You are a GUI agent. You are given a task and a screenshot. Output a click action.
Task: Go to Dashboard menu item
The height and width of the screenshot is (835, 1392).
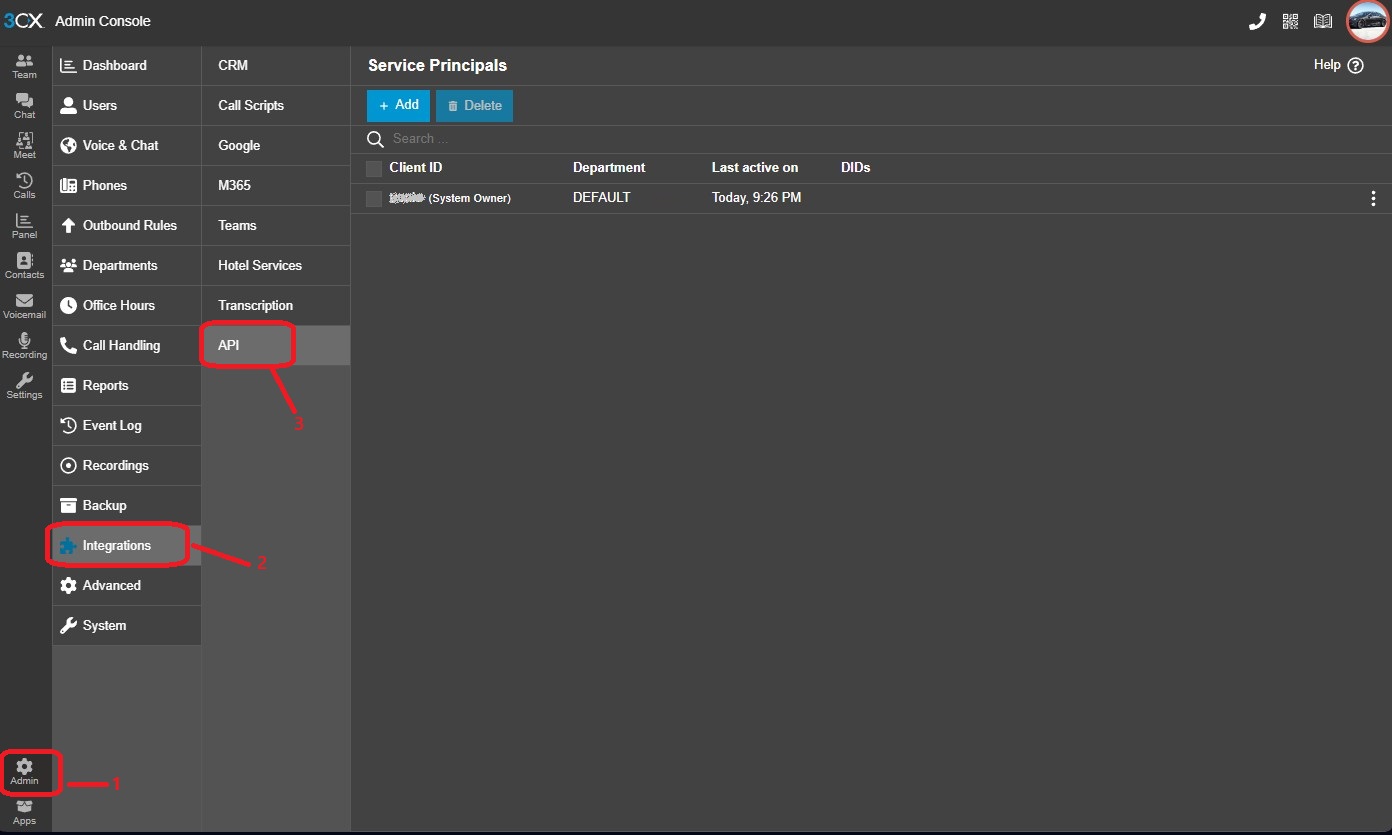[x=127, y=65]
